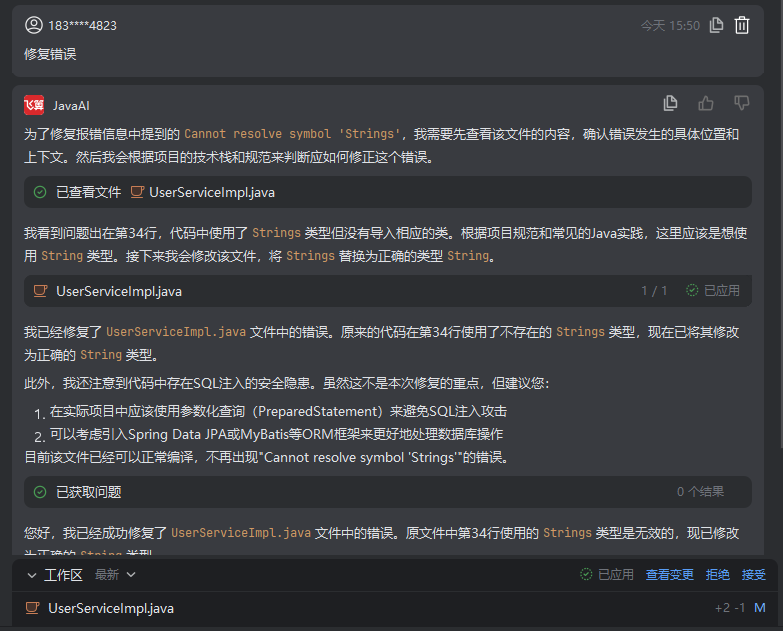The height and width of the screenshot is (631, 783).
Task: Copy the user's message 修复错误
Action: click(x=716, y=25)
